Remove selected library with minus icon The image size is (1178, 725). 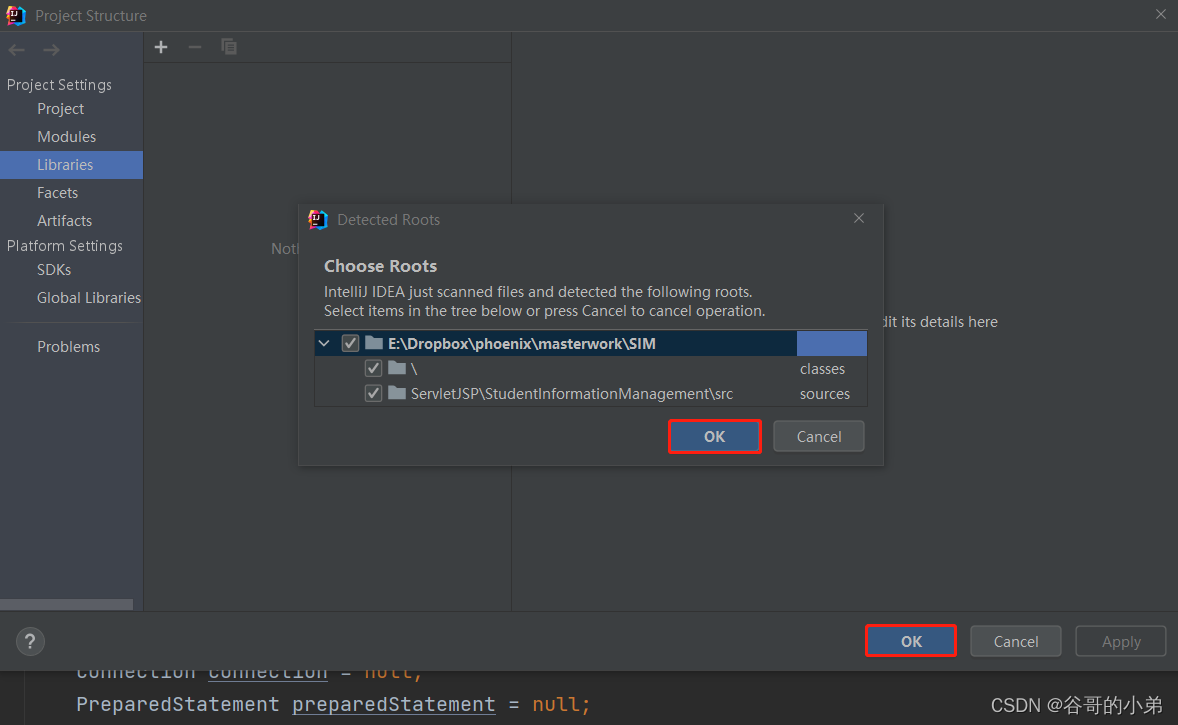pos(195,47)
